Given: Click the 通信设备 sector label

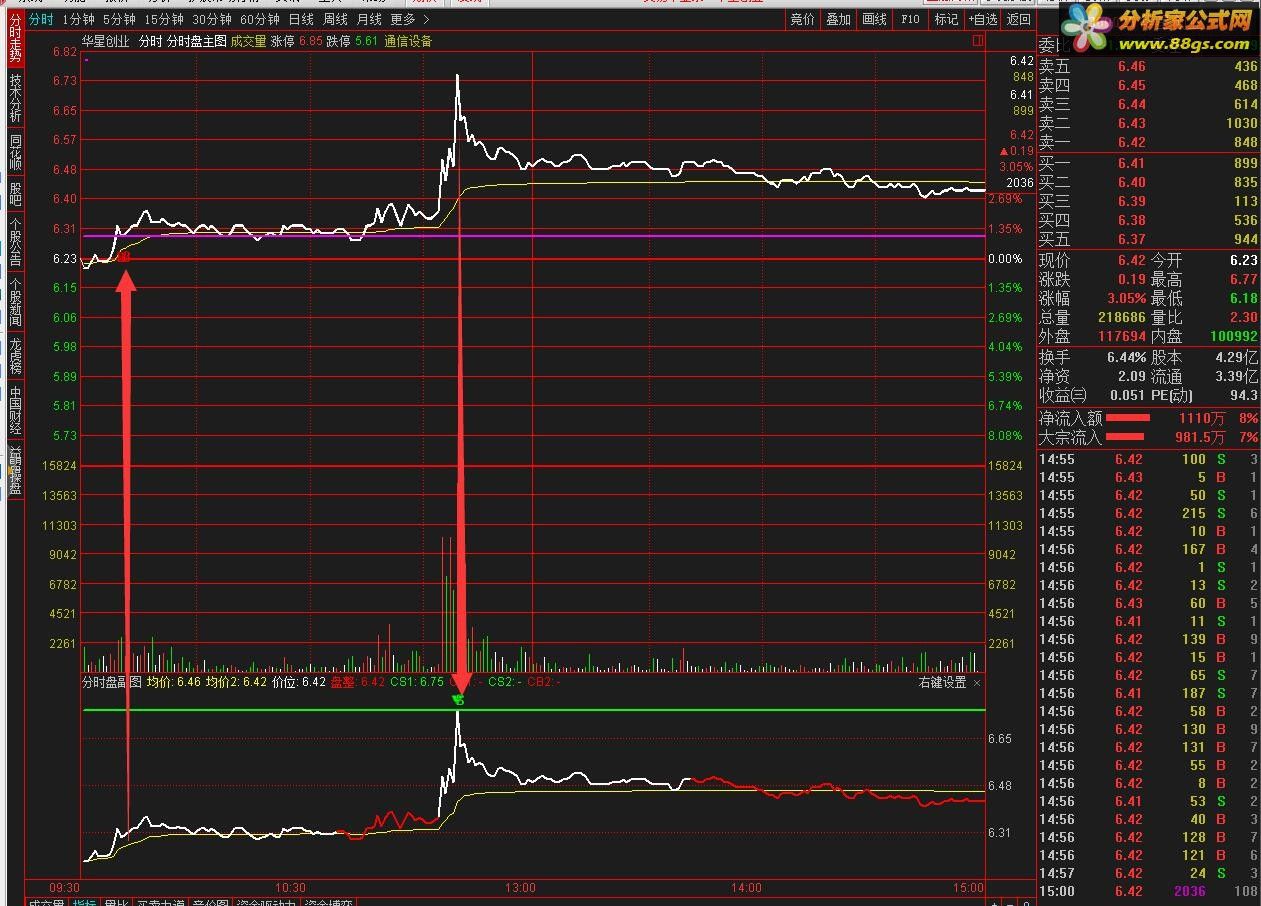Looking at the screenshot, I should [x=408, y=42].
